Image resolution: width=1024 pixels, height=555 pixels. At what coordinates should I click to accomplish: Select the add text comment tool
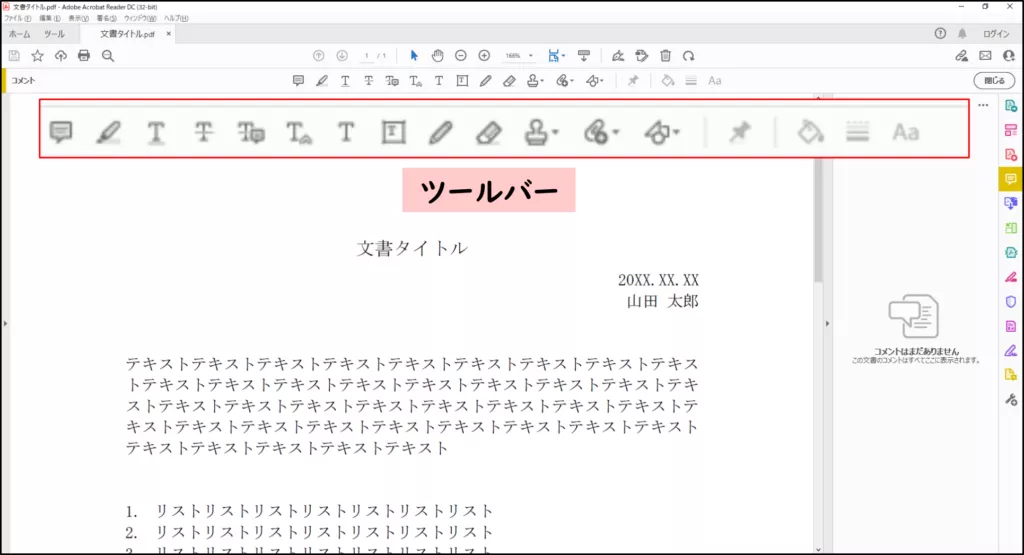tap(439, 80)
